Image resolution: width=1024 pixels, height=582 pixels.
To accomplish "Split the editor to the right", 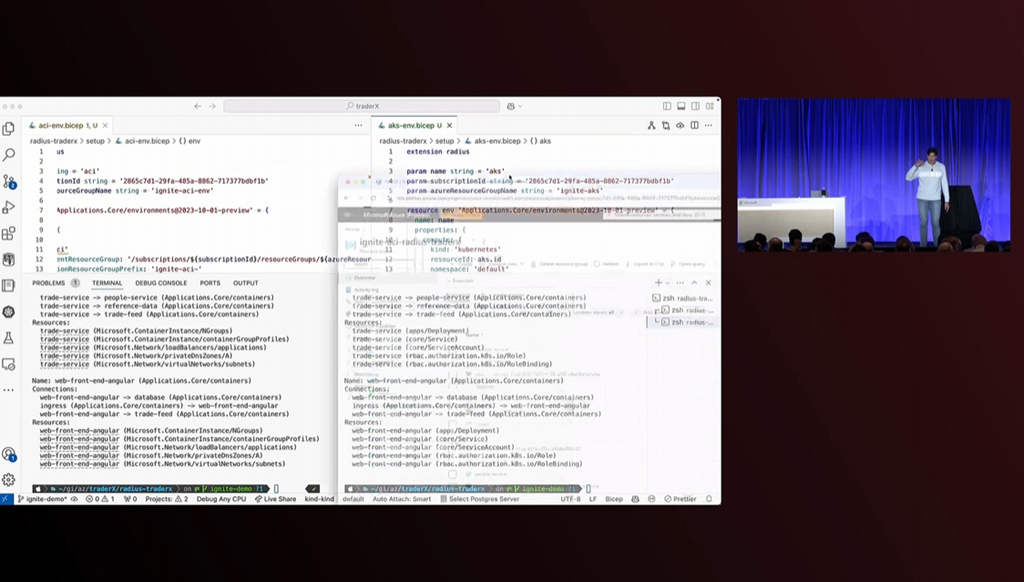I will (x=694, y=125).
